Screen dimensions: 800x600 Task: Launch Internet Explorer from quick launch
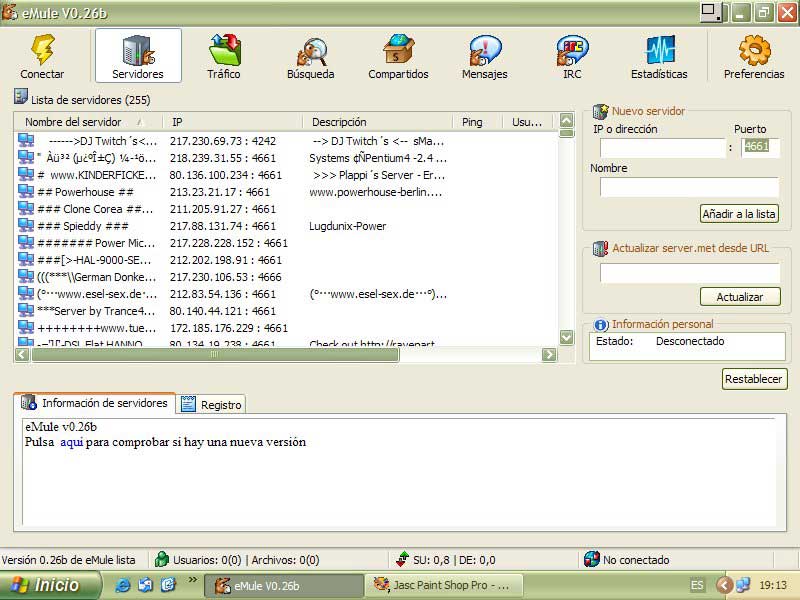coord(122,585)
